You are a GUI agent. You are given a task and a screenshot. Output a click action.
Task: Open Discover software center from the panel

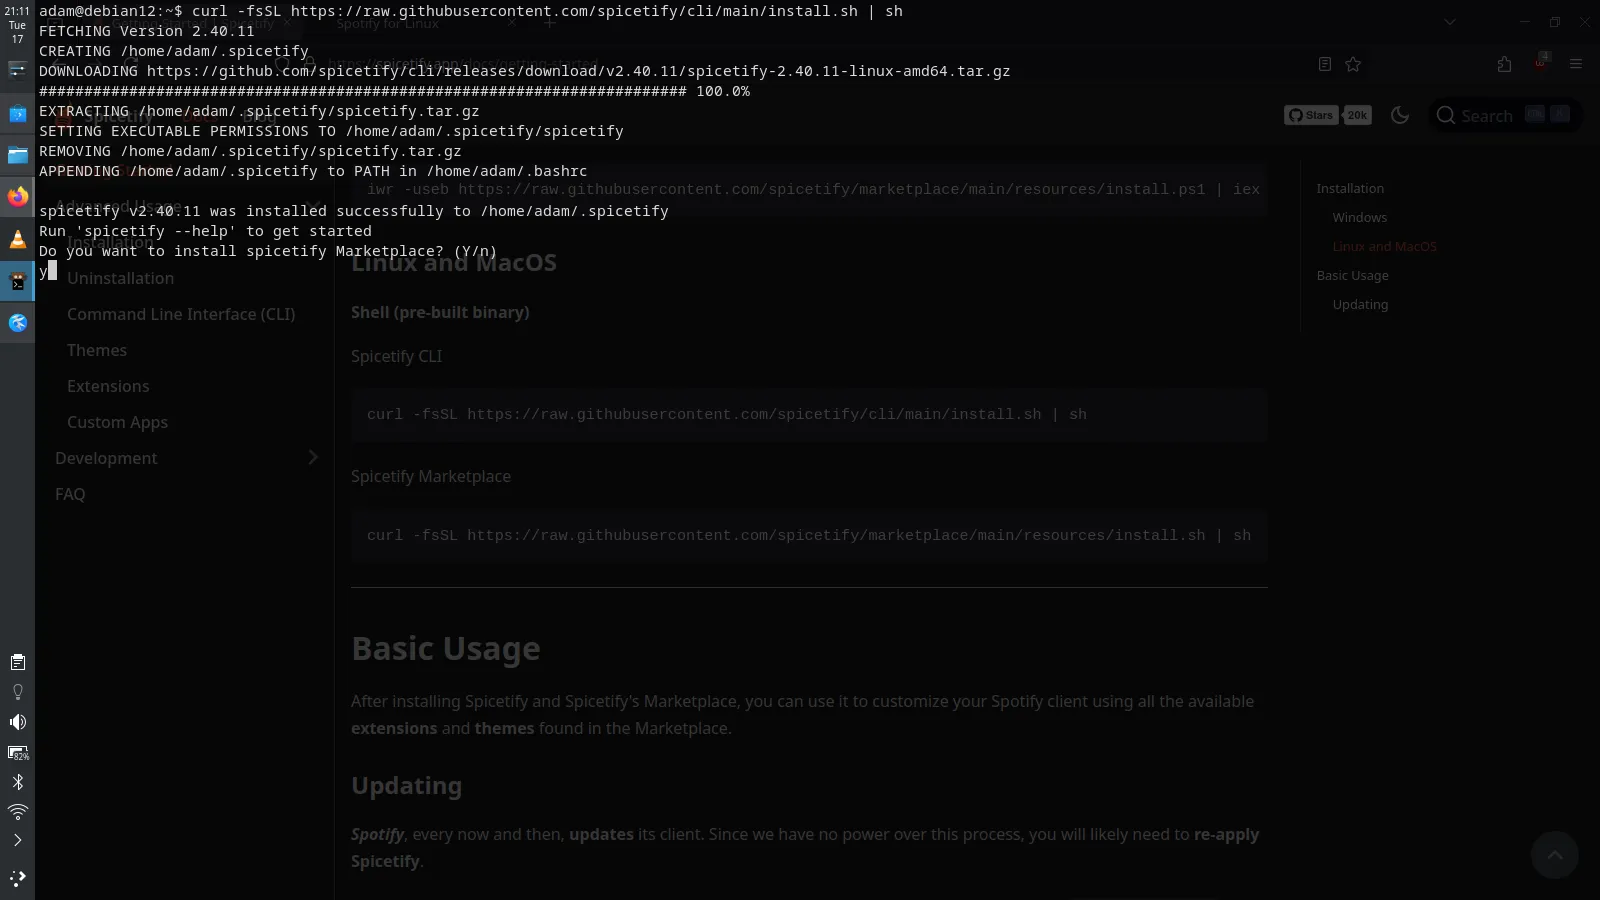(x=17, y=113)
